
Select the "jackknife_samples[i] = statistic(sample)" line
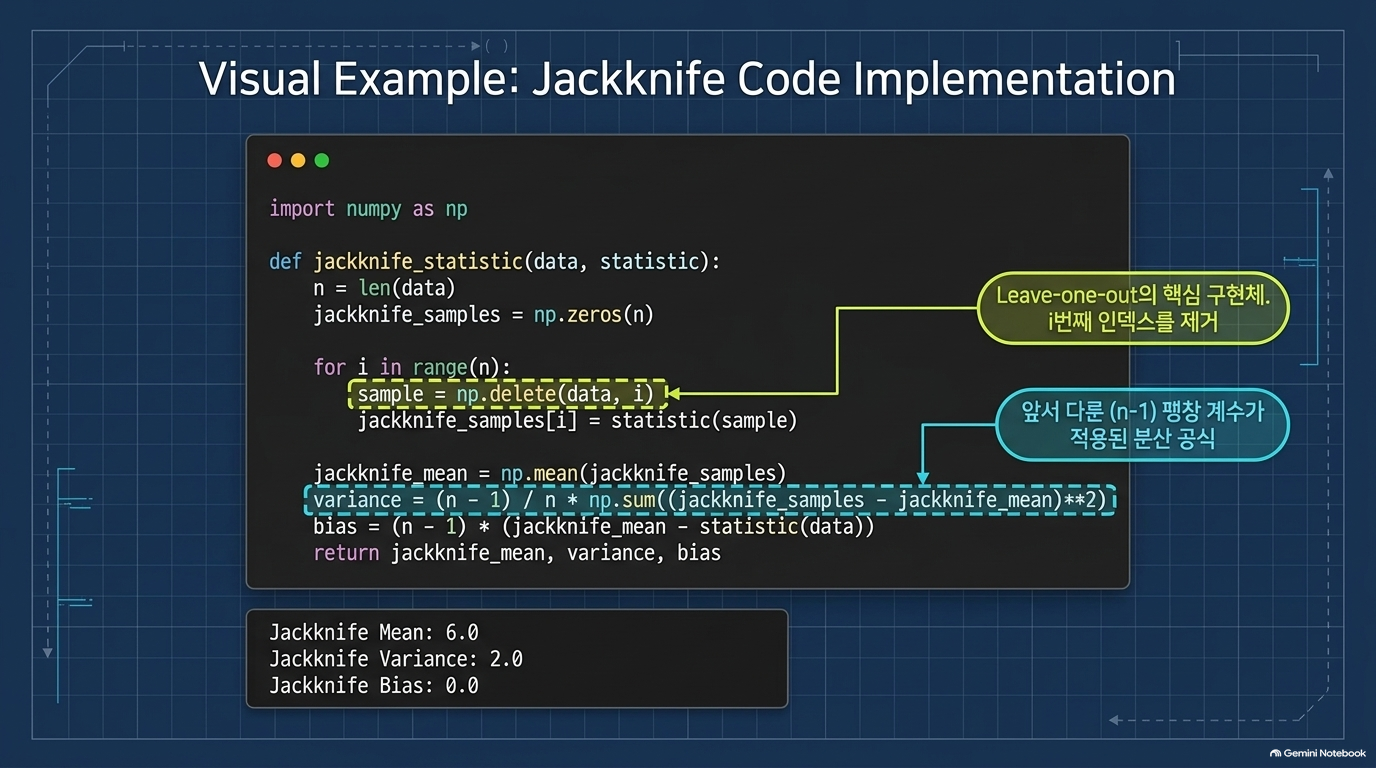coord(577,420)
